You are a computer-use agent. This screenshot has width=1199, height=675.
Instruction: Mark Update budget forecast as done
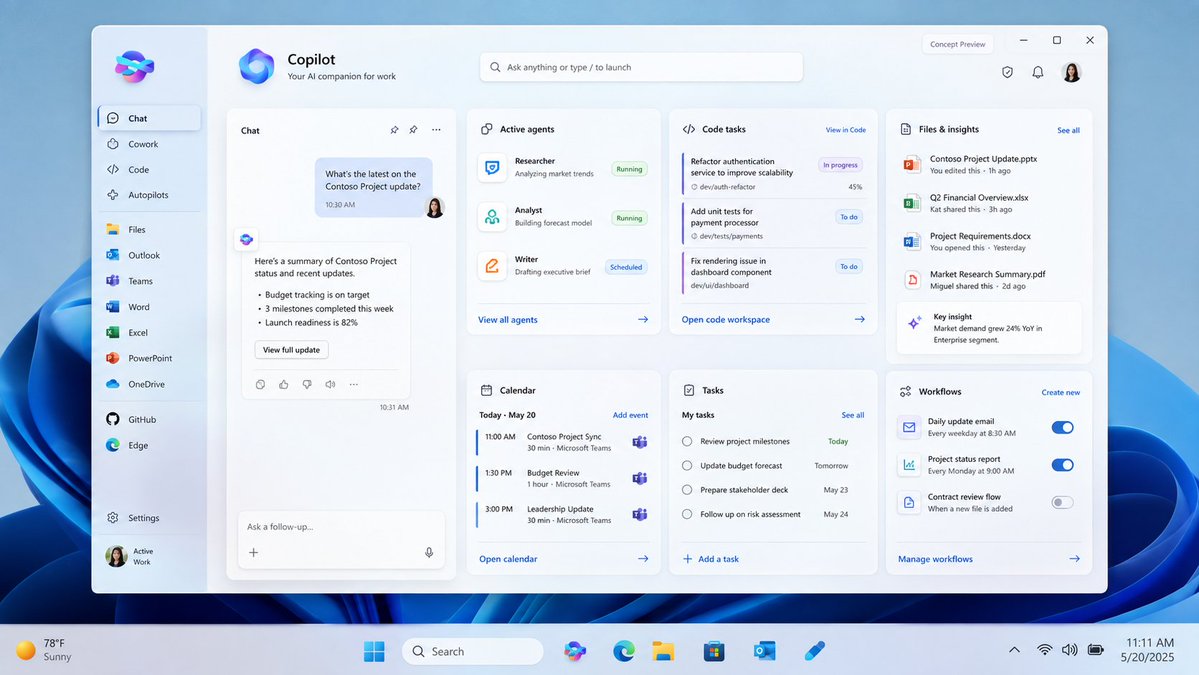(x=687, y=466)
